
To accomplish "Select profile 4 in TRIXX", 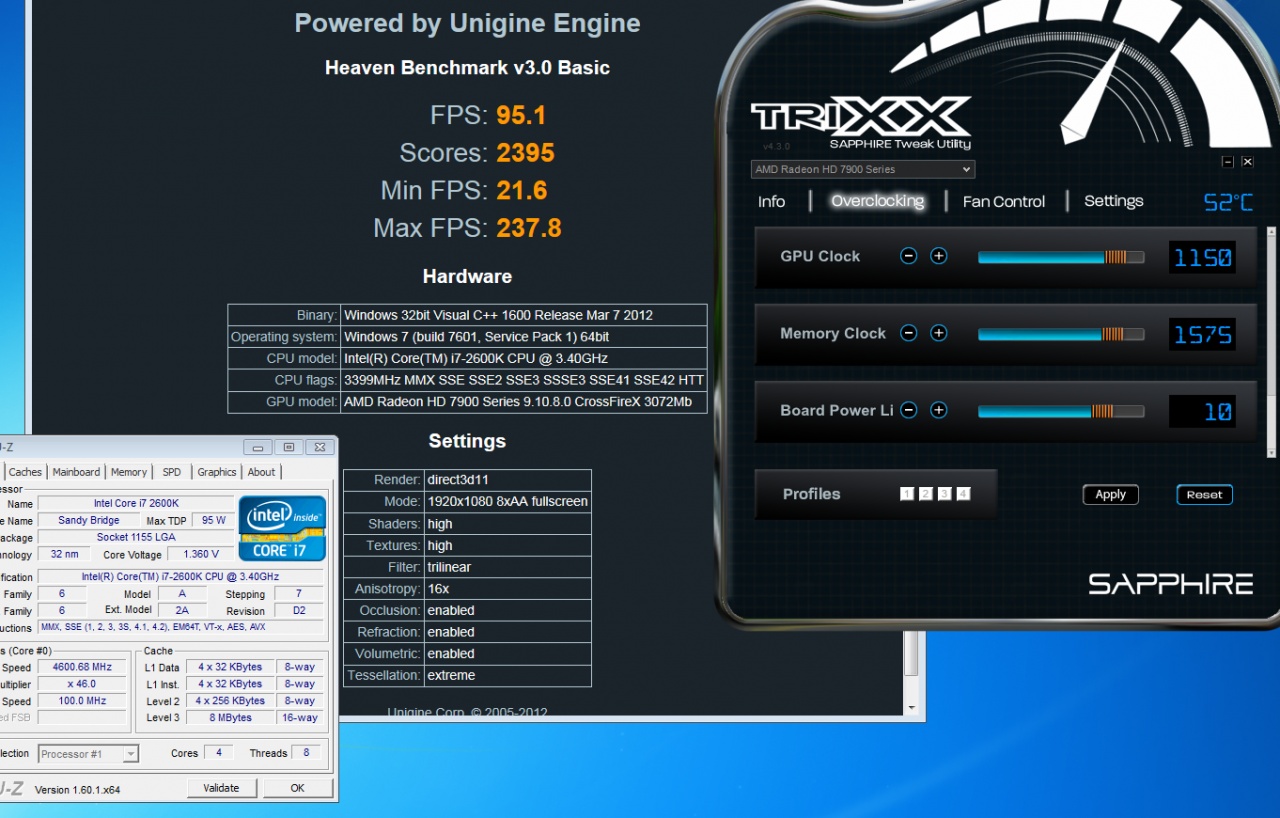I will pos(964,494).
